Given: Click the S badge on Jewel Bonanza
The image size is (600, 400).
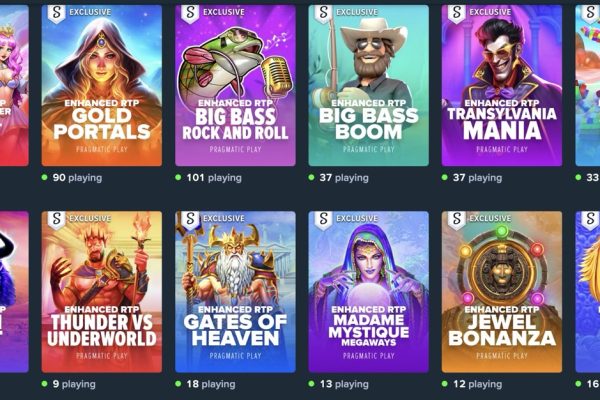Looking at the screenshot, I should tap(457, 220).
